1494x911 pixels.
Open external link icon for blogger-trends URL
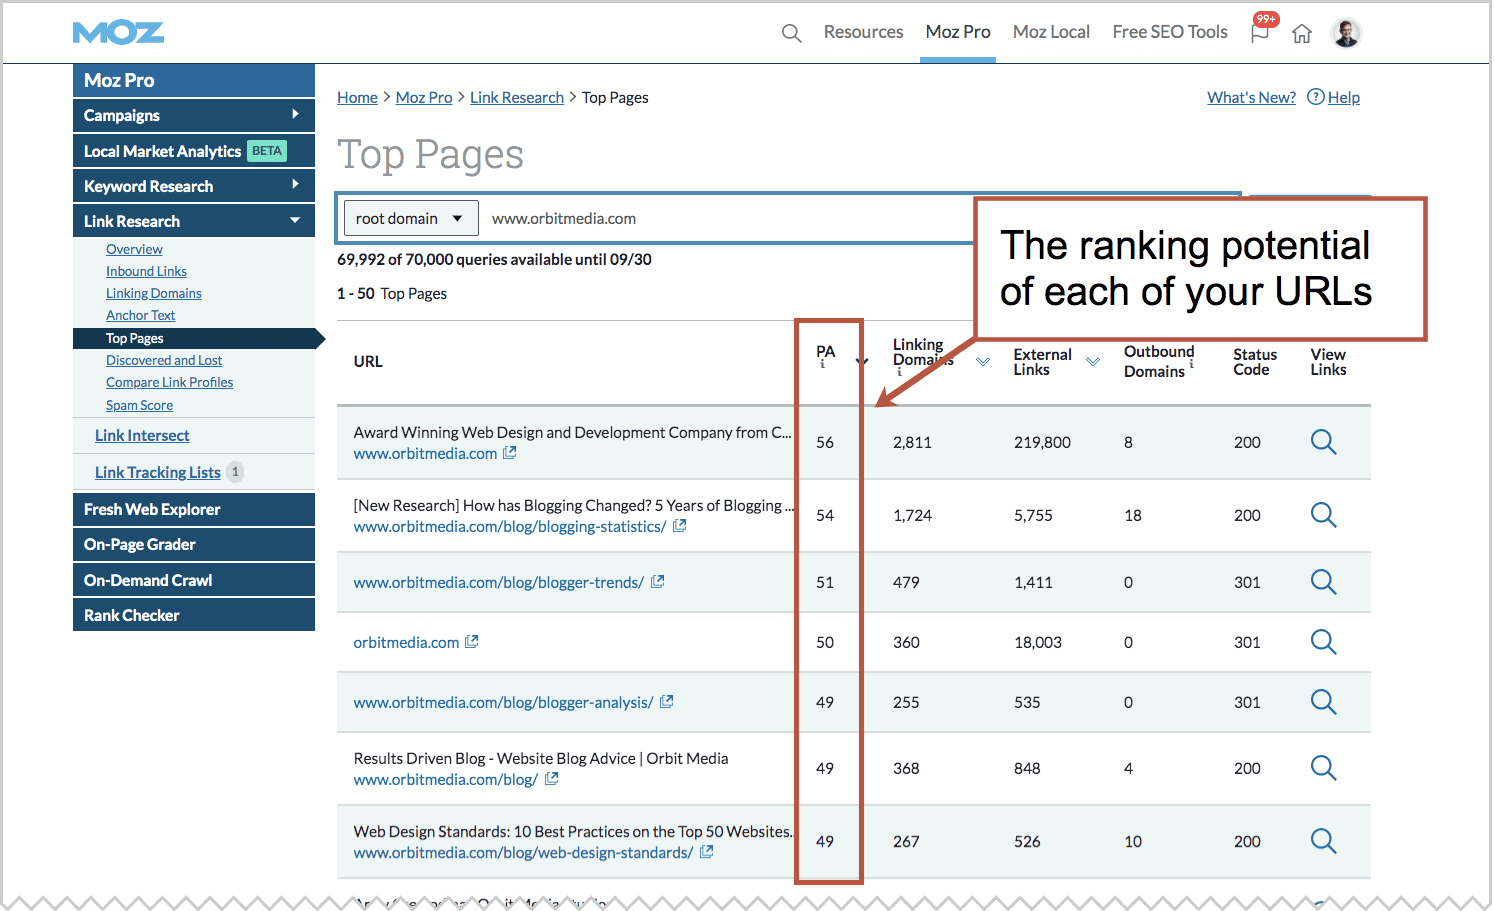658,582
